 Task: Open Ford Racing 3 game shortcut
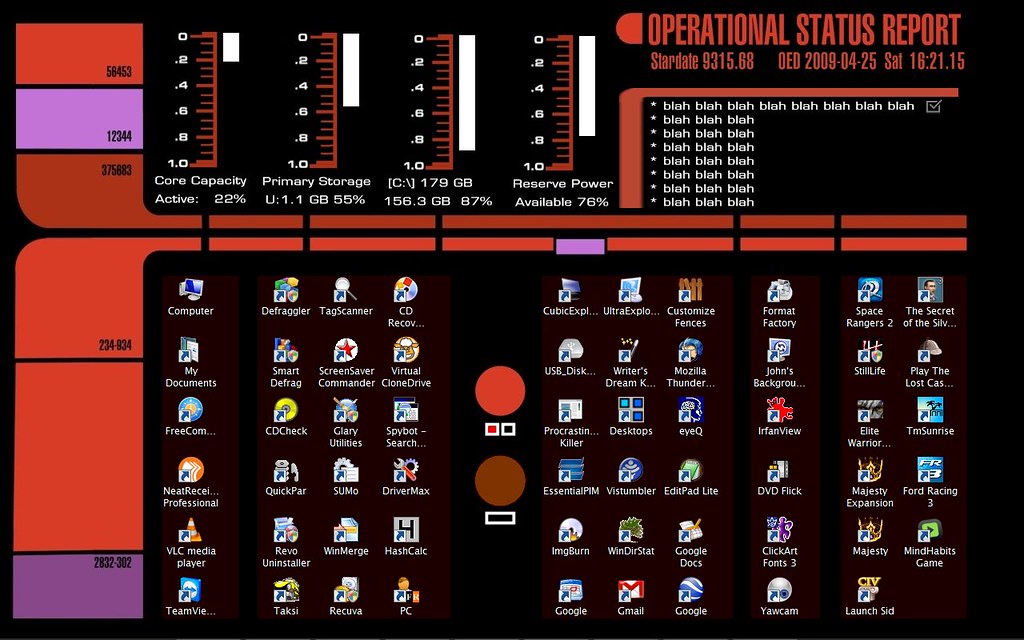tap(929, 471)
